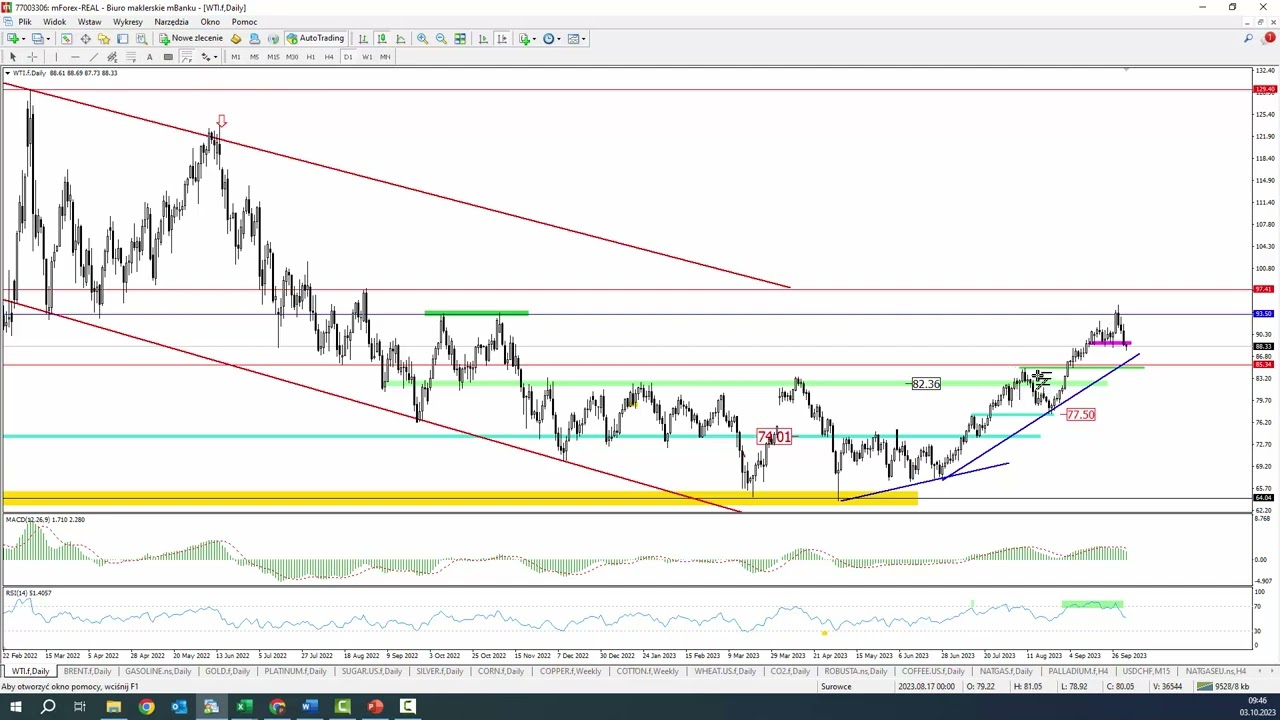
Task: Select the D1 timeframe button
Action: click(x=348, y=57)
